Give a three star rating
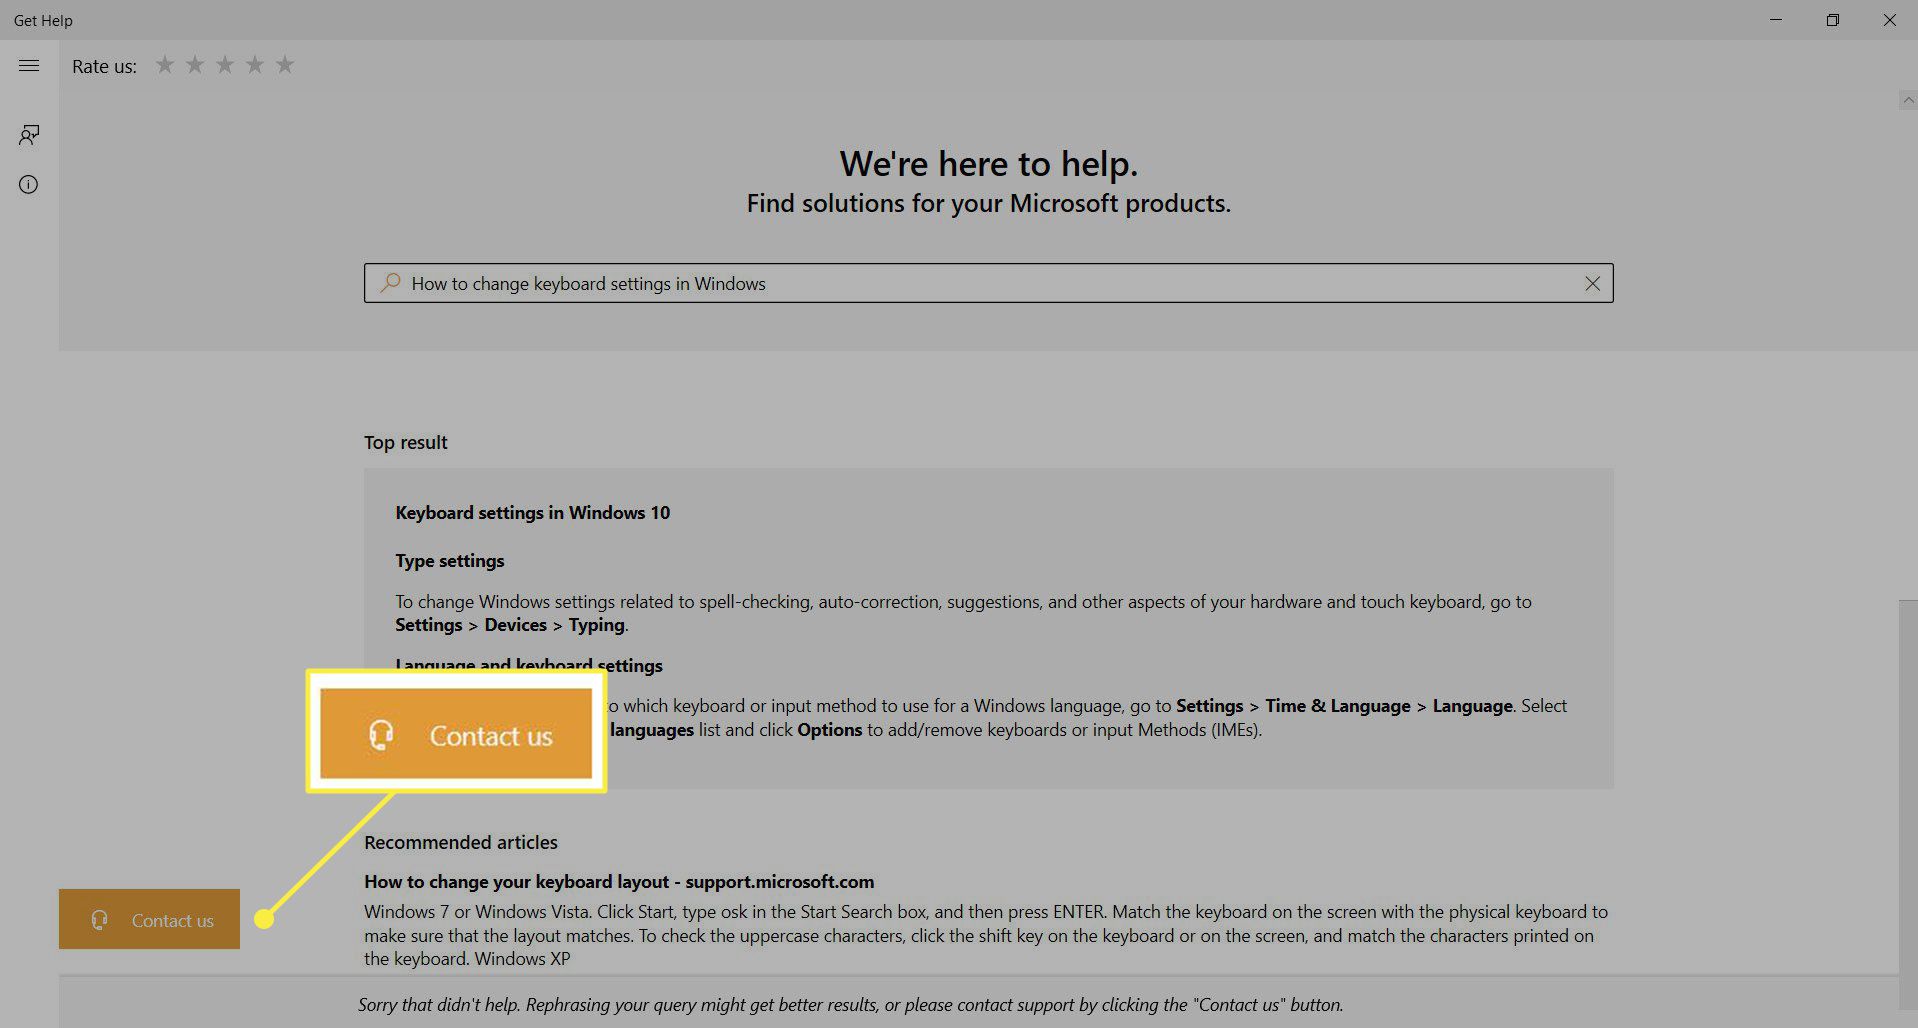This screenshot has width=1918, height=1028. [225, 65]
